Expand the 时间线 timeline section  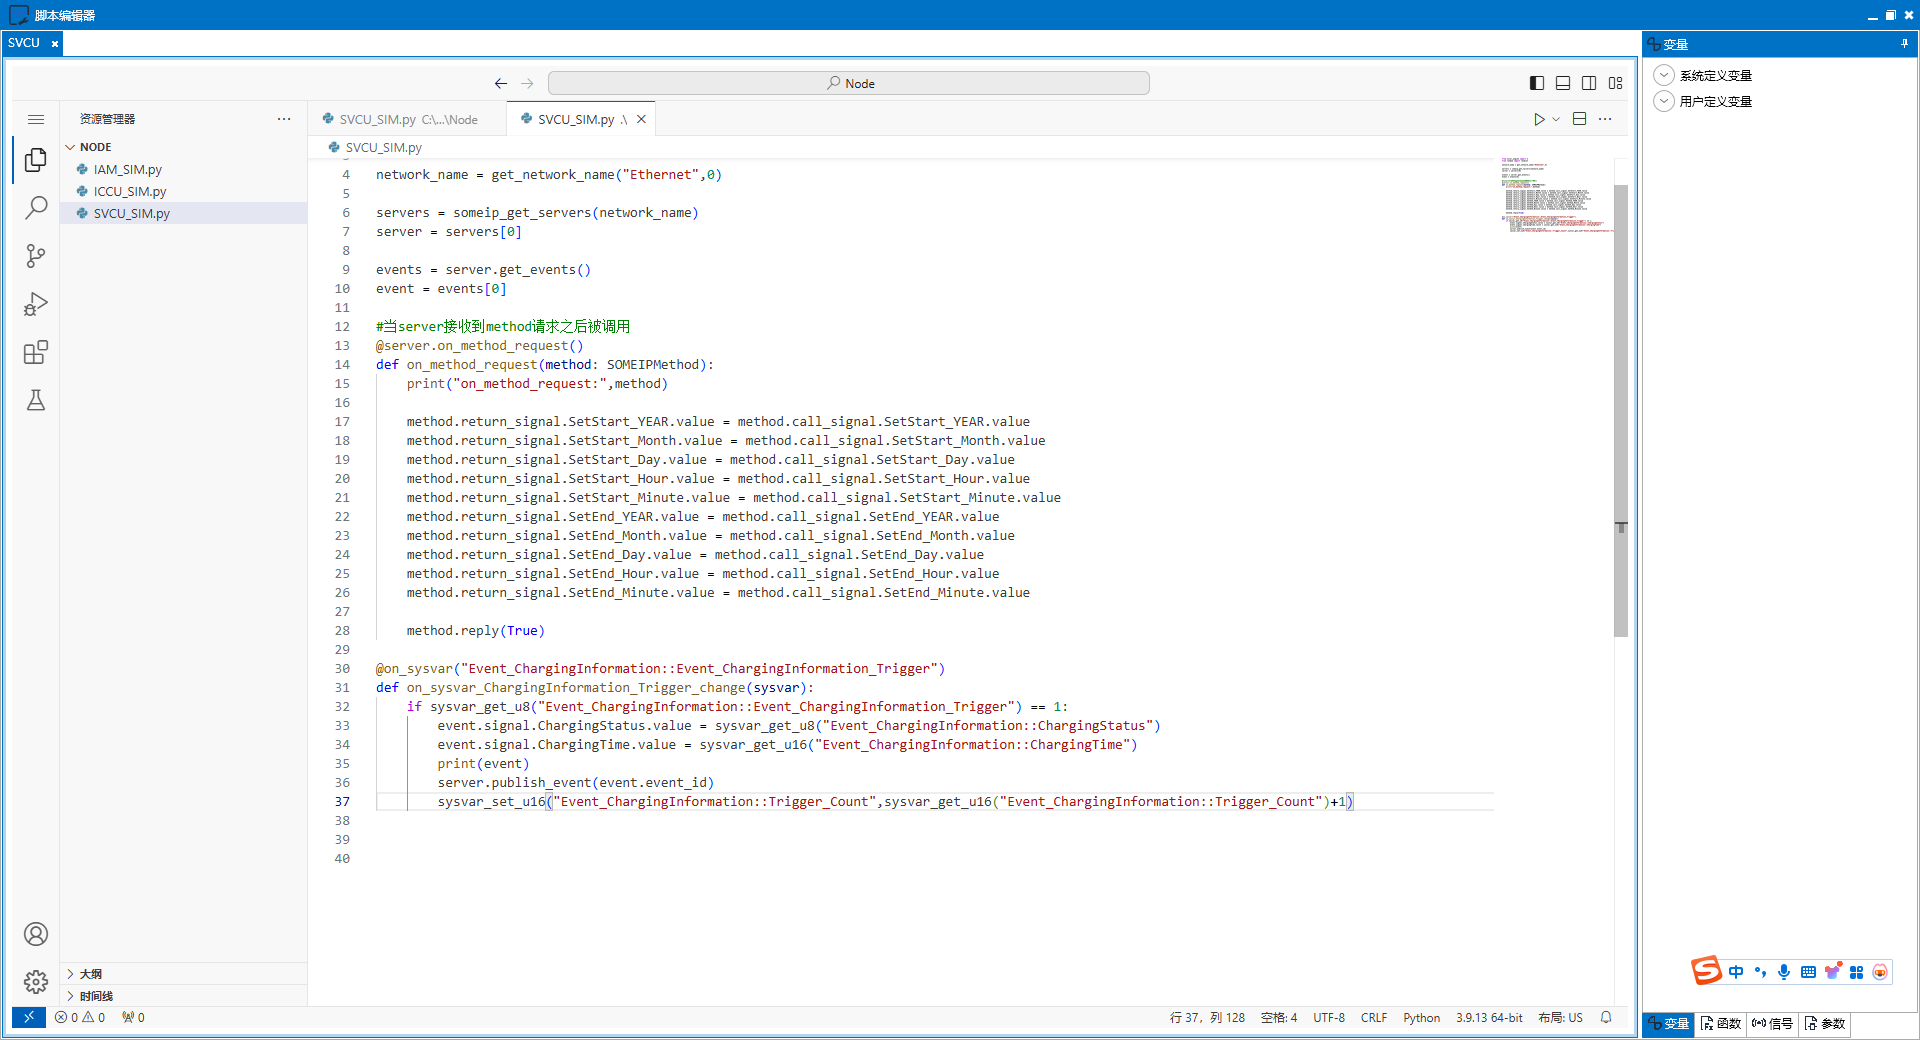pyautogui.click(x=183, y=996)
